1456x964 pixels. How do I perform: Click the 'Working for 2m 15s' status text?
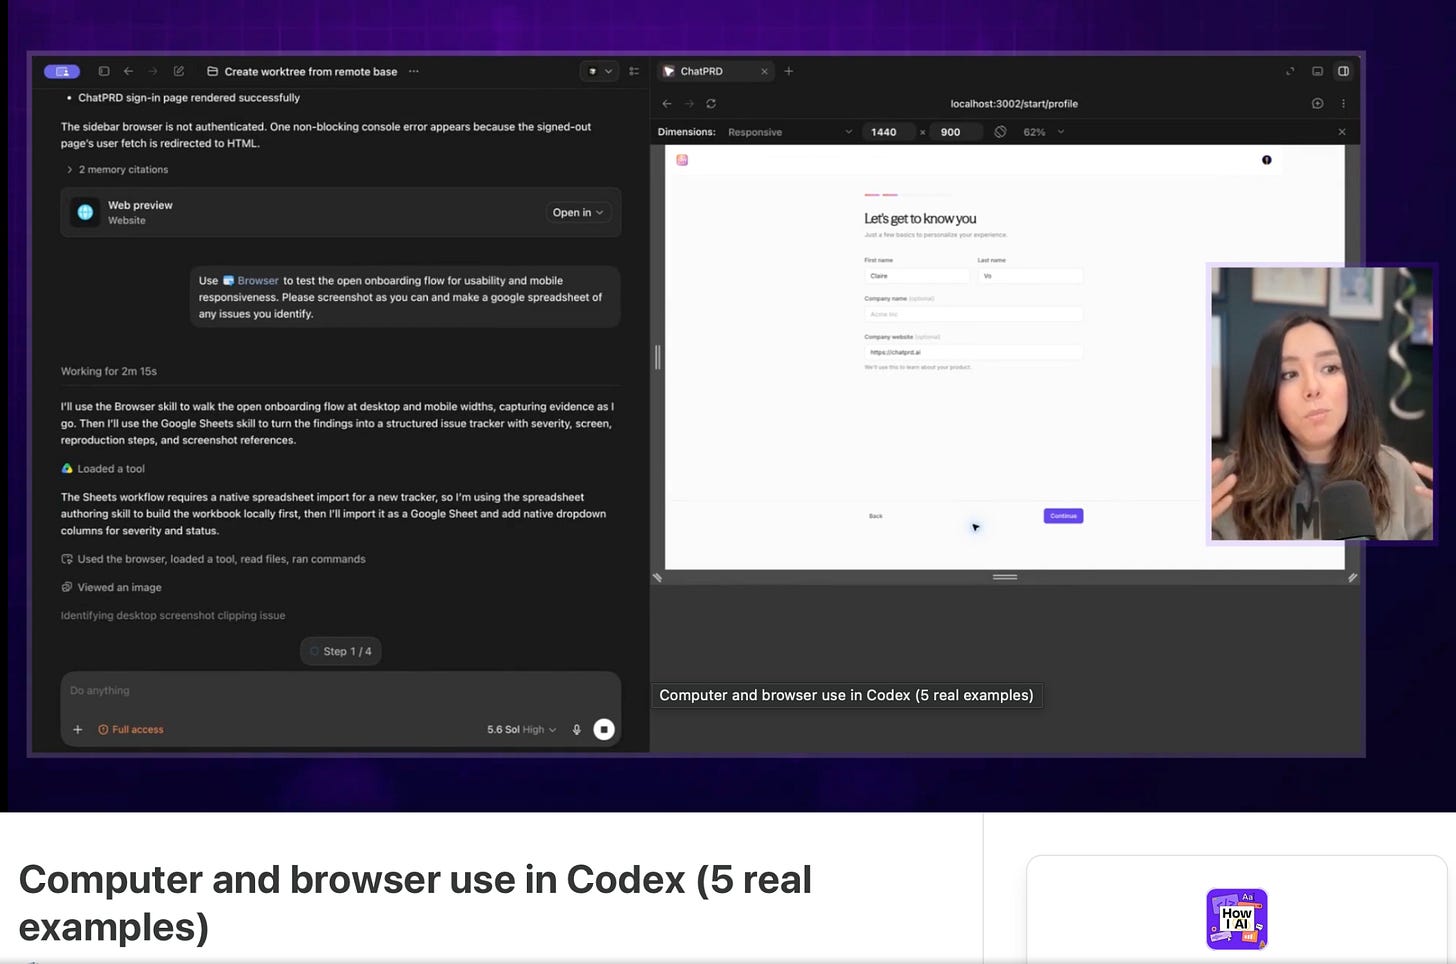coord(109,371)
